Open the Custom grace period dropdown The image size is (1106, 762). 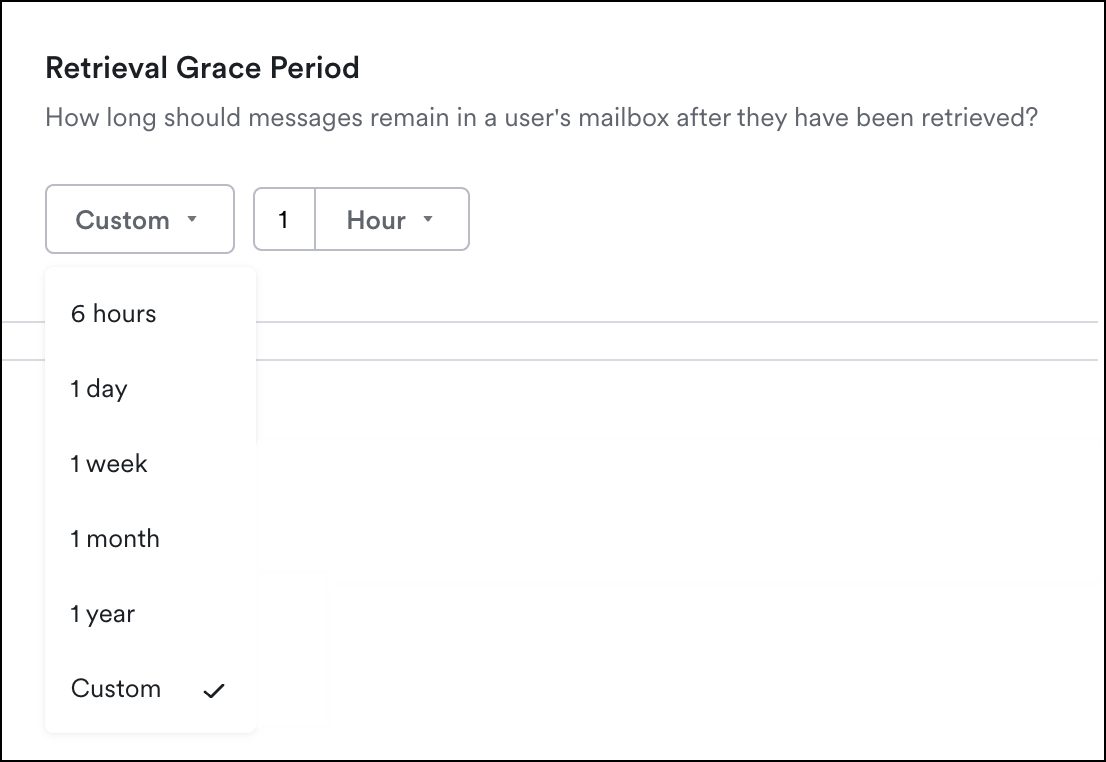140,219
